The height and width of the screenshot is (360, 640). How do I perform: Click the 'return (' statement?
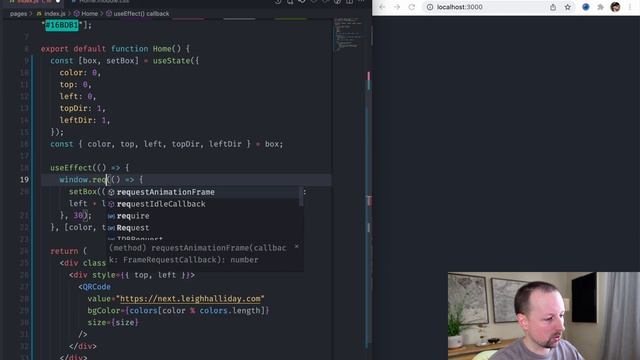[69, 251]
